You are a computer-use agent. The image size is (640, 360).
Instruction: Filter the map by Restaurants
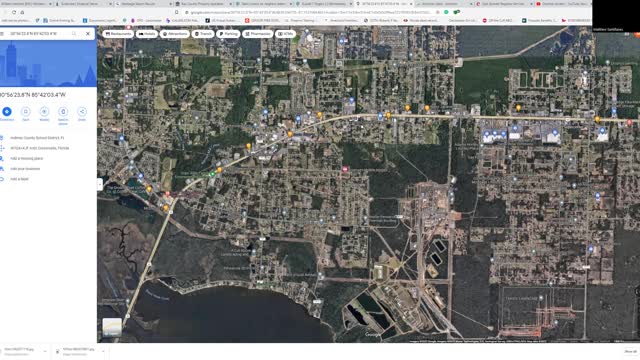point(118,34)
